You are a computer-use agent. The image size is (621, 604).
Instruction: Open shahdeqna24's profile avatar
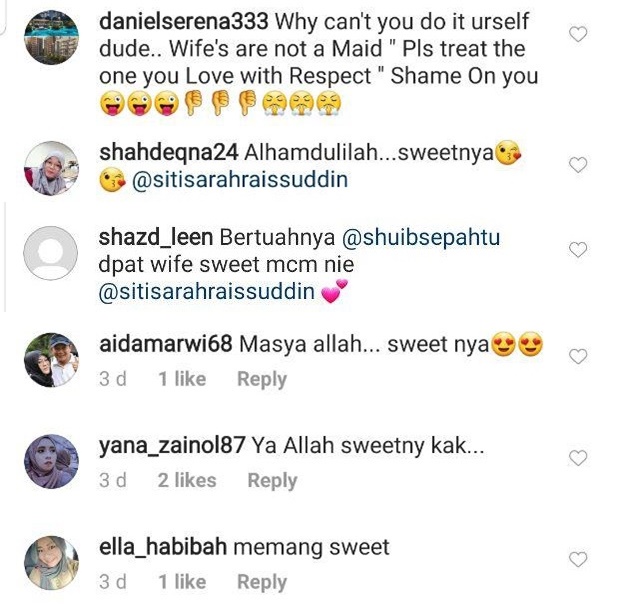pos(51,168)
